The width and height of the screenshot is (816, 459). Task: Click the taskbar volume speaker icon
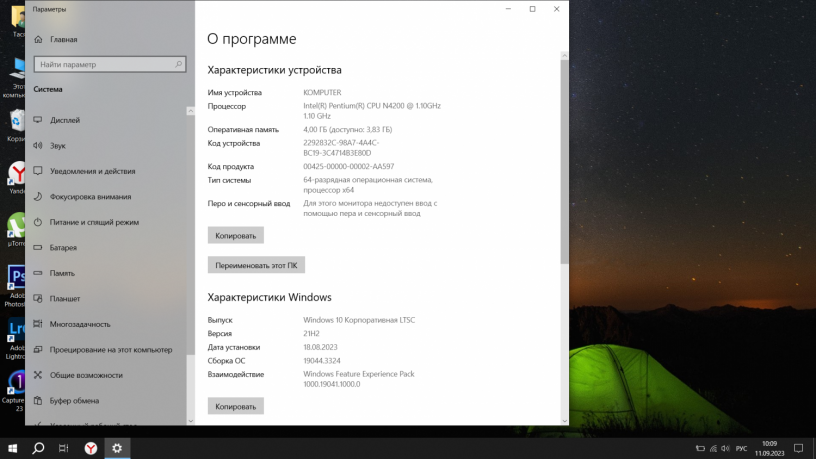pyautogui.click(x=725, y=449)
